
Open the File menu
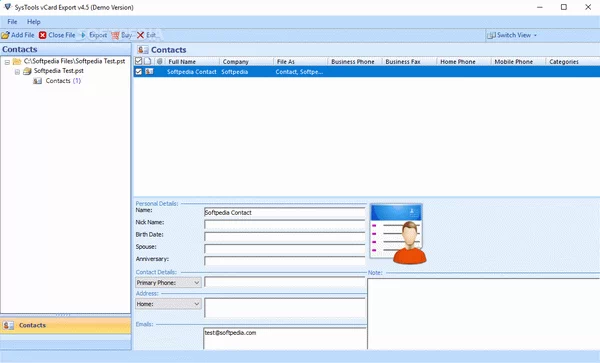coord(12,22)
